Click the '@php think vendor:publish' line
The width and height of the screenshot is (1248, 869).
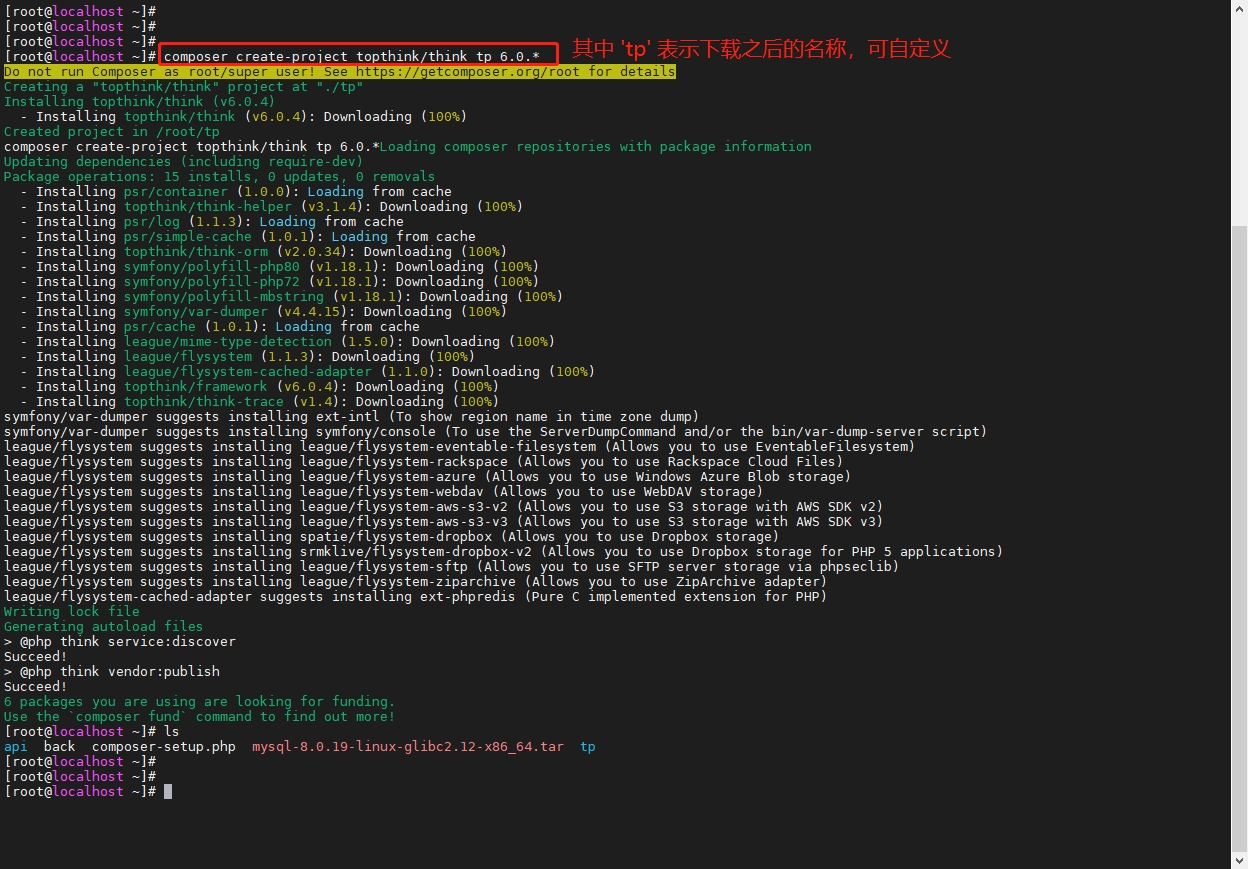112,672
